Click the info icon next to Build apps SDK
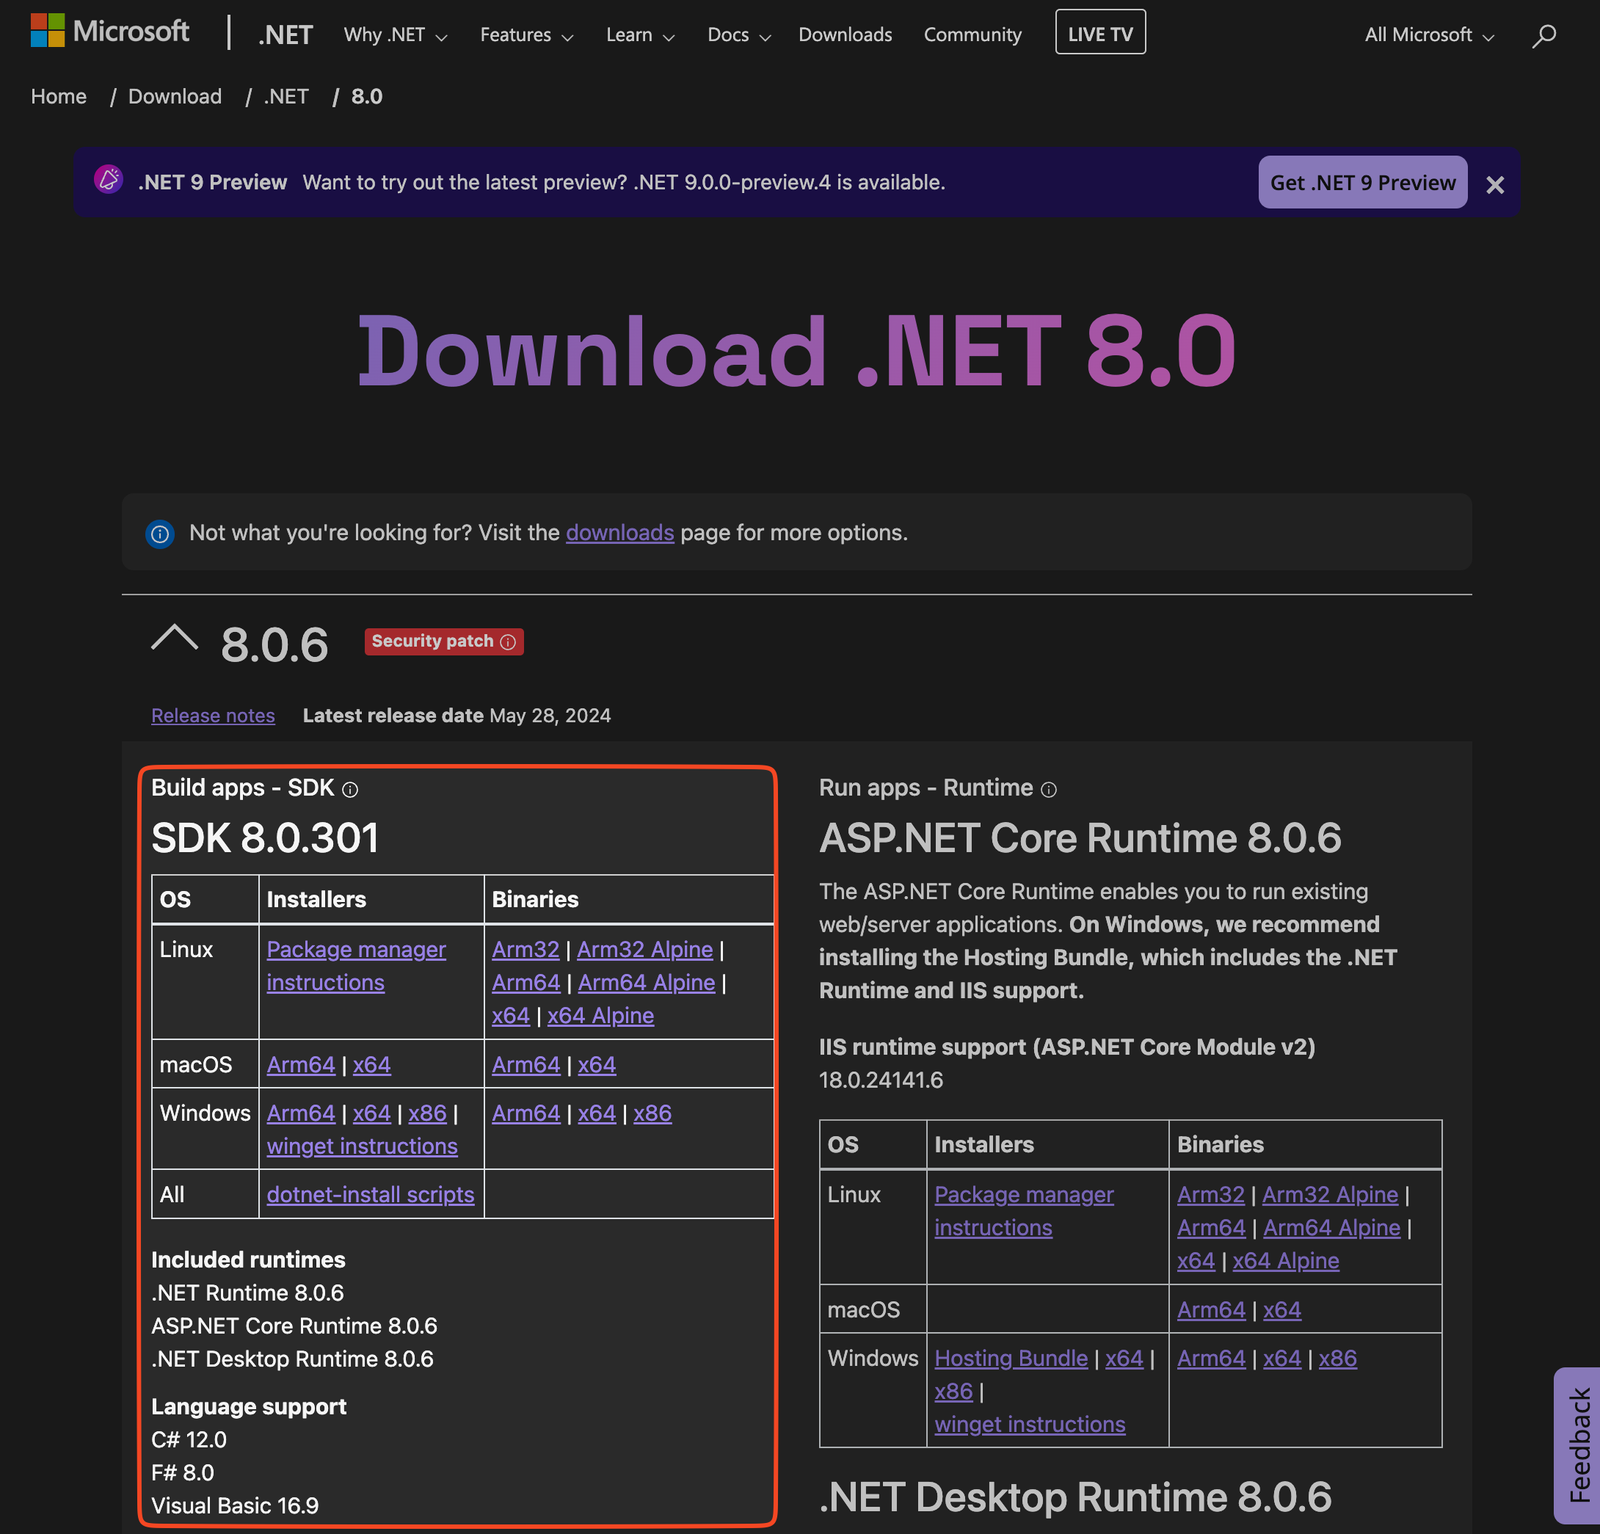Viewport: 1600px width, 1534px height. click(x=348, y=789)
